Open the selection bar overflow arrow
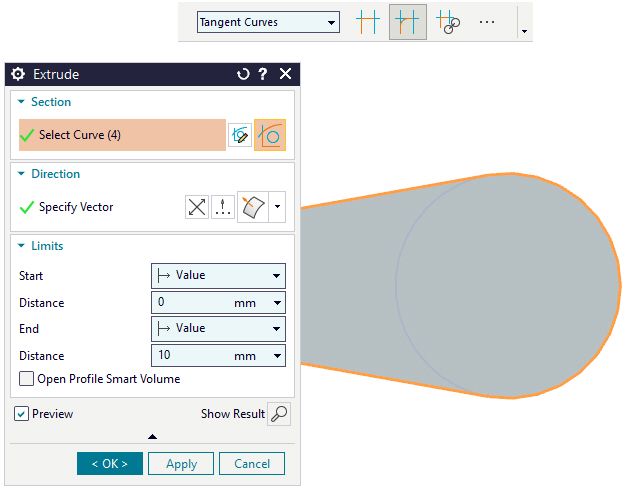The height and width of the screenshot is (491, 636). click(524, 31)
